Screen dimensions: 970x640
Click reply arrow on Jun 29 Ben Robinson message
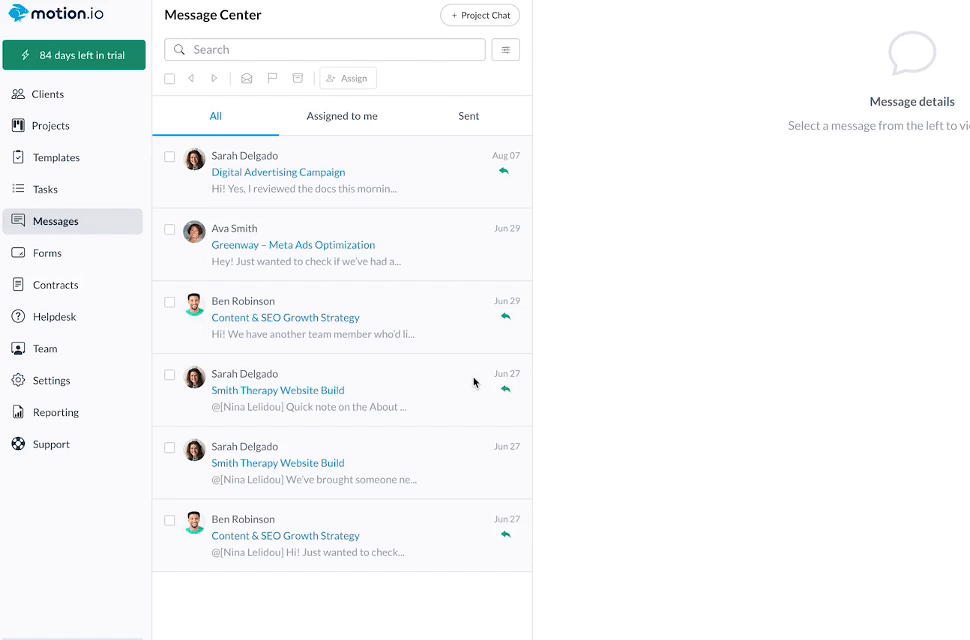505,317
